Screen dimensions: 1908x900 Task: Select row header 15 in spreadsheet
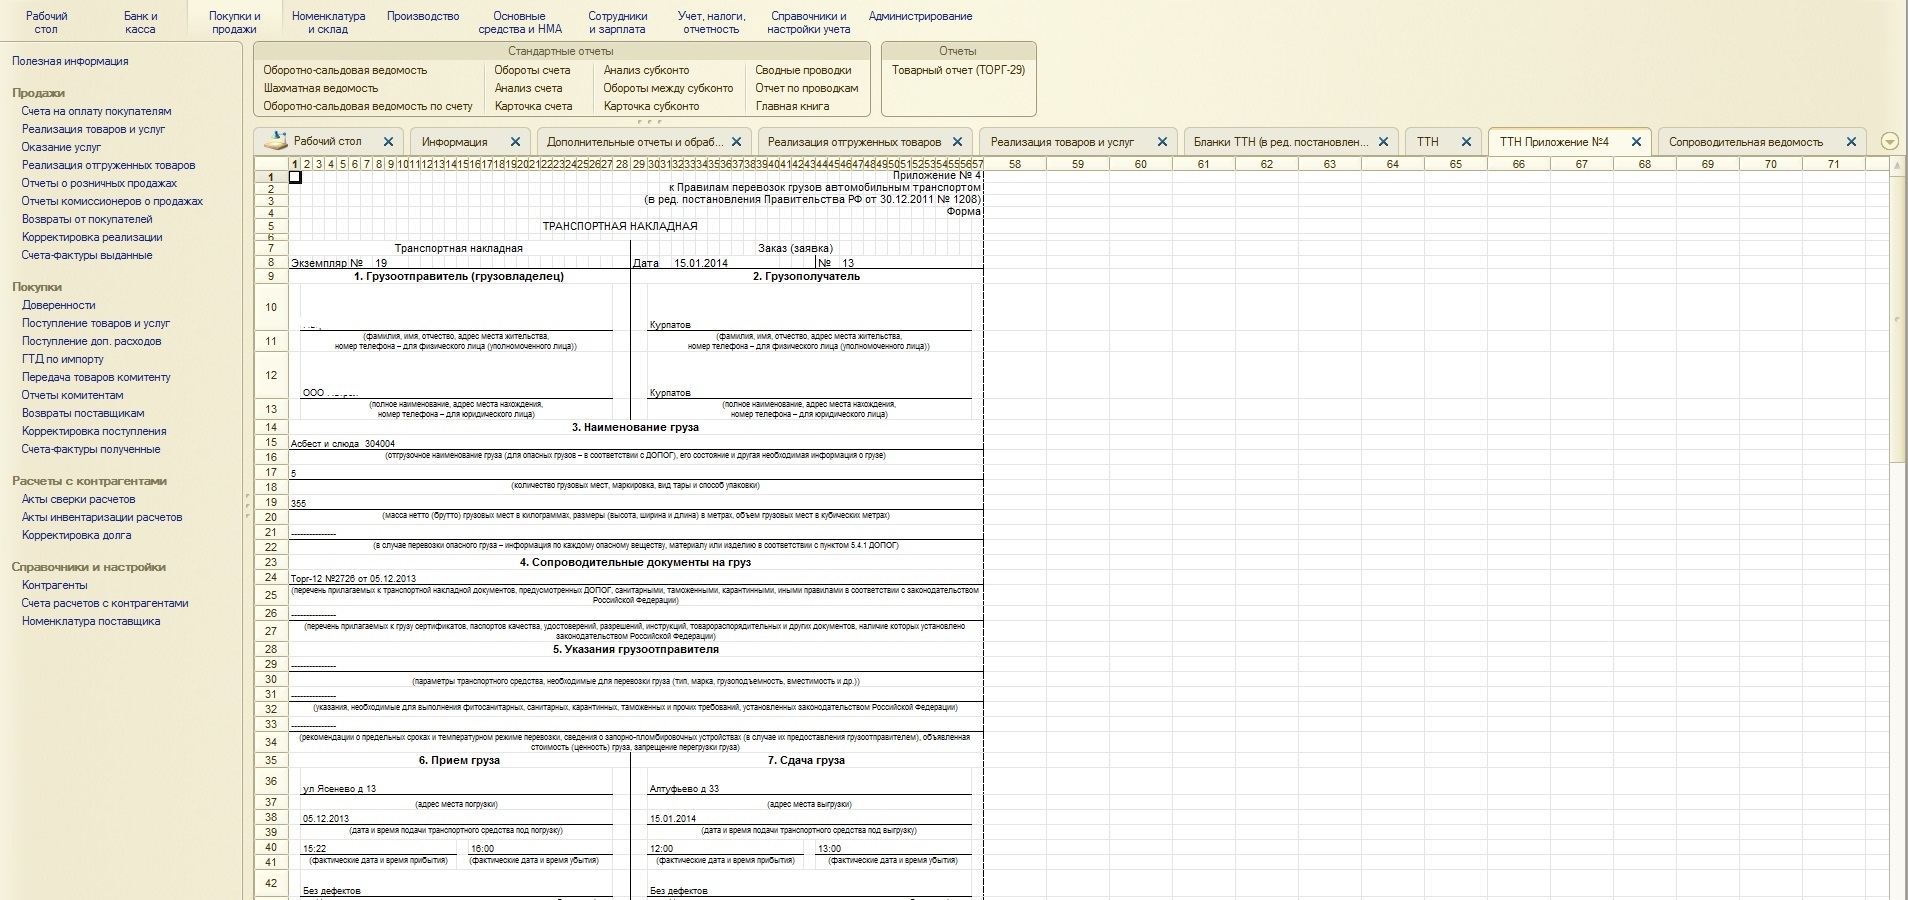pos(271,442)
